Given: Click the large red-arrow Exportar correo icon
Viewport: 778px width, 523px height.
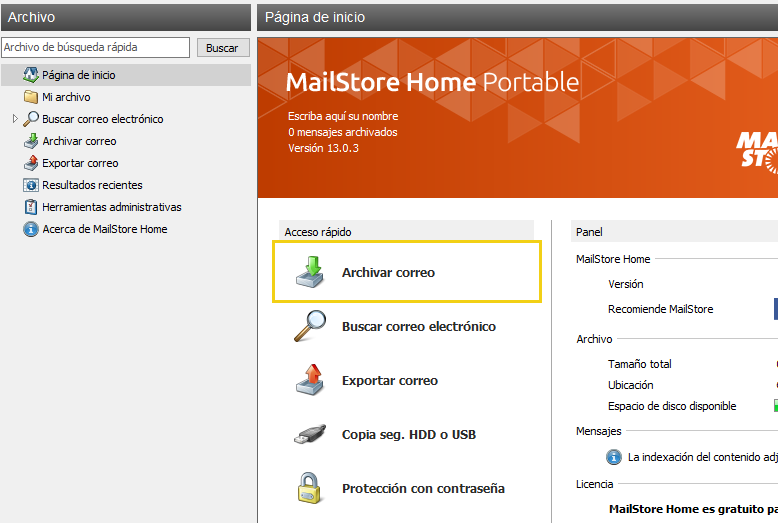Looking at the screenshot, I should [x=311, y=380].
